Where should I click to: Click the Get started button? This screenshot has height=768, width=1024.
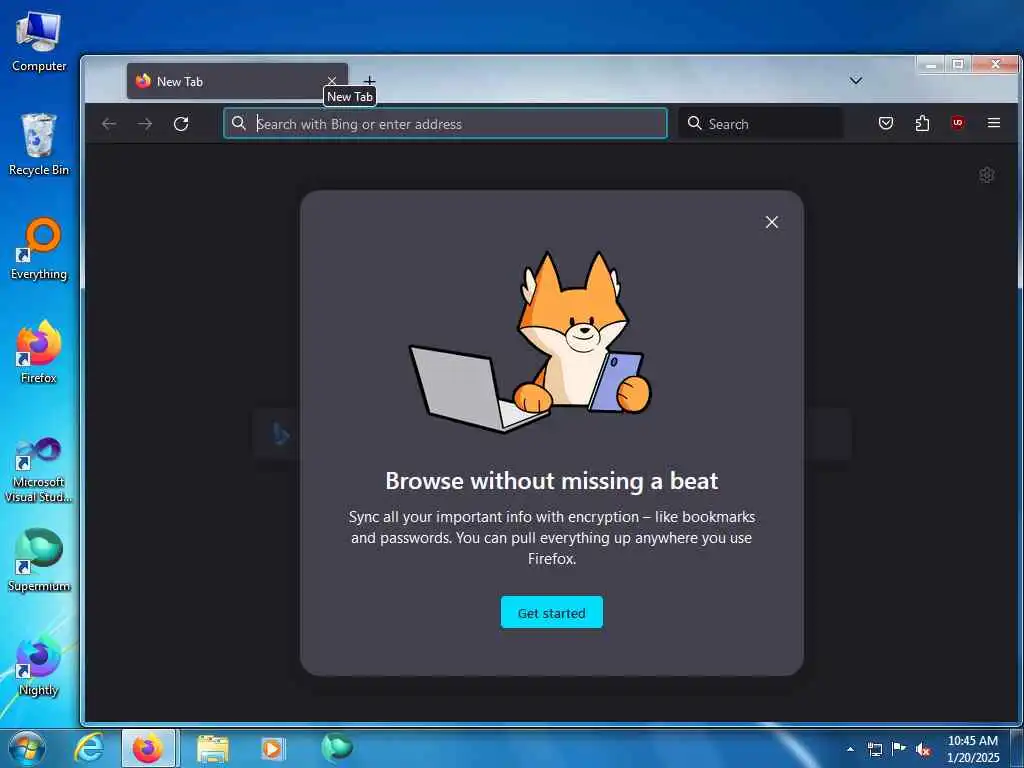(x=551, y=612)
